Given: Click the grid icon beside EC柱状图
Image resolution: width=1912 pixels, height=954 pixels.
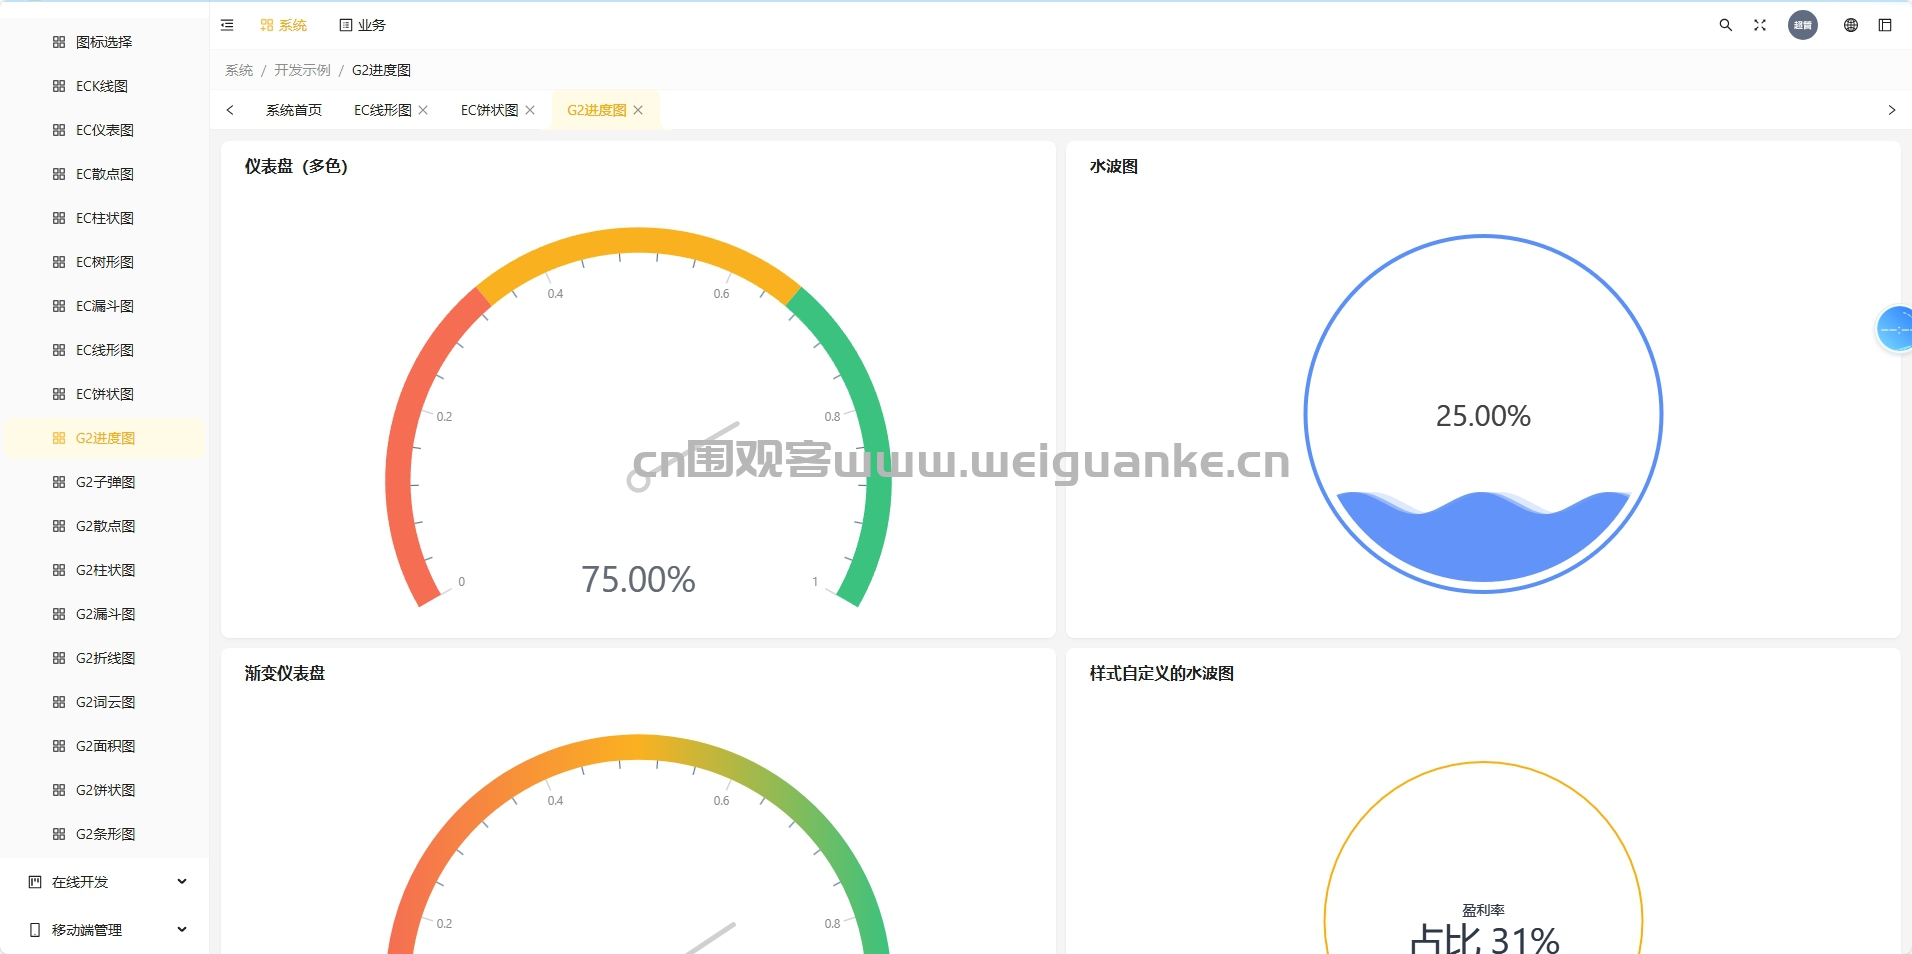Looking at the screenshot, I should coord(59,218).
